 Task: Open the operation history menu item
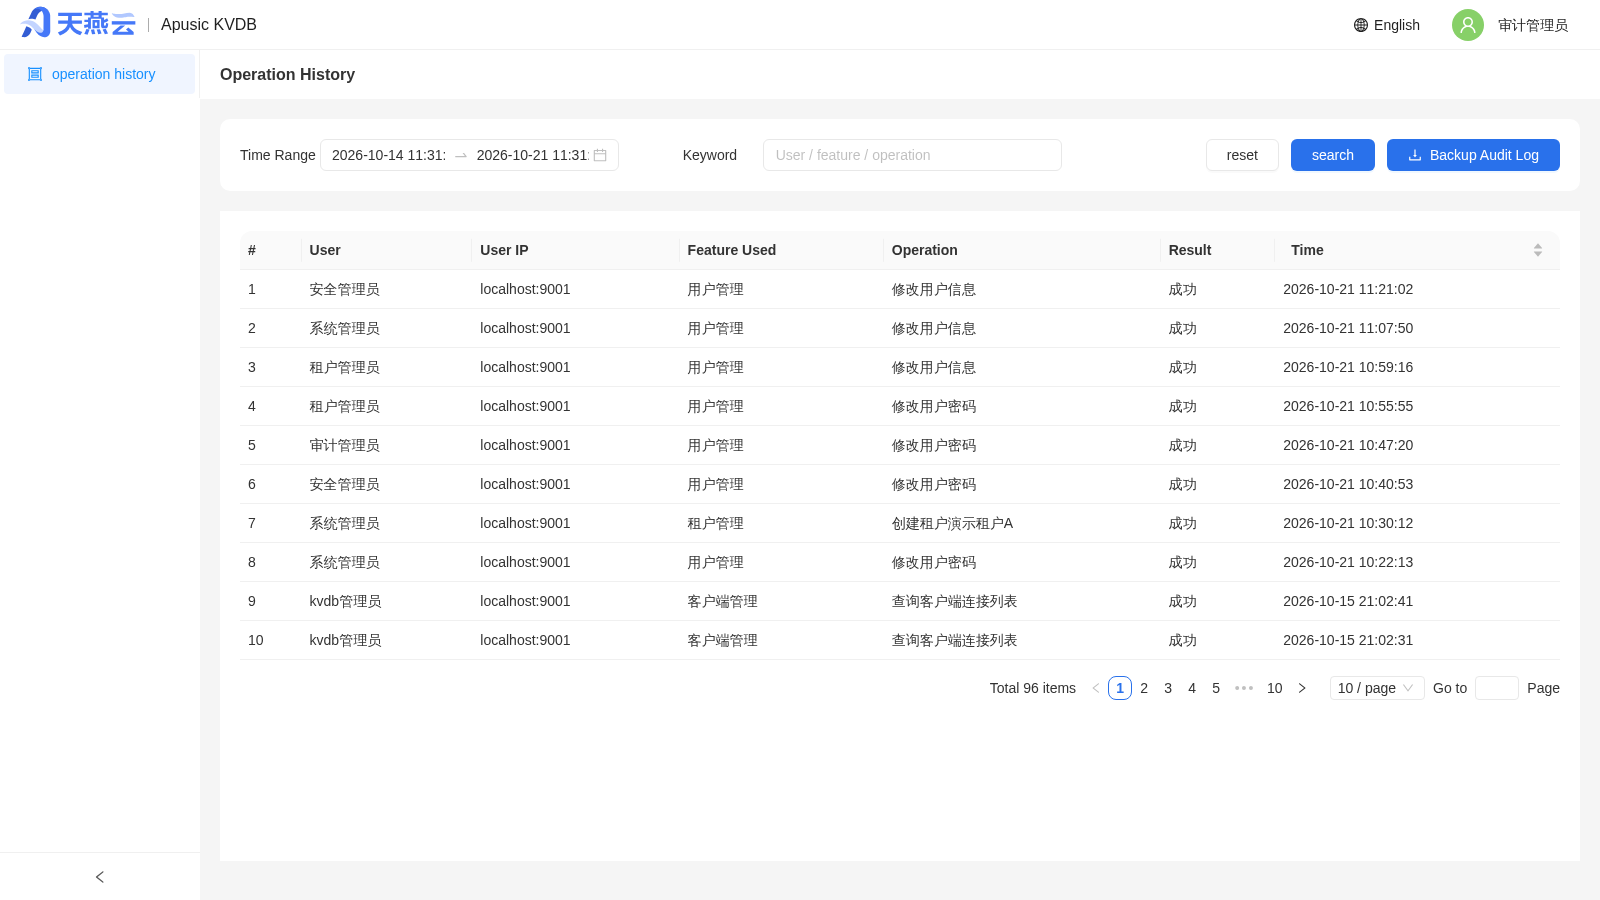(99, 74)
